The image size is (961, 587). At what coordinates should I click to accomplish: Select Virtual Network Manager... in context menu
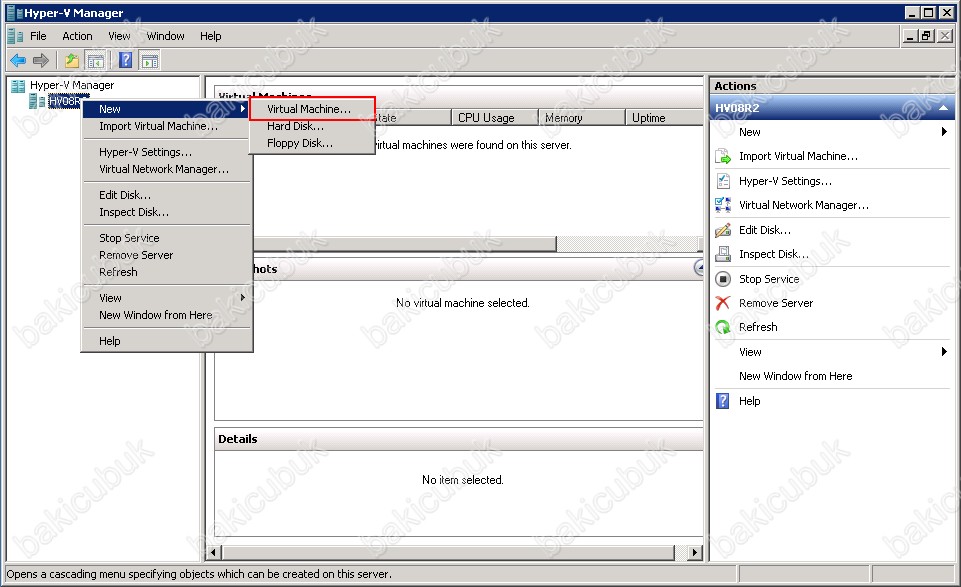pyautogui.click(x=166, y=169)
